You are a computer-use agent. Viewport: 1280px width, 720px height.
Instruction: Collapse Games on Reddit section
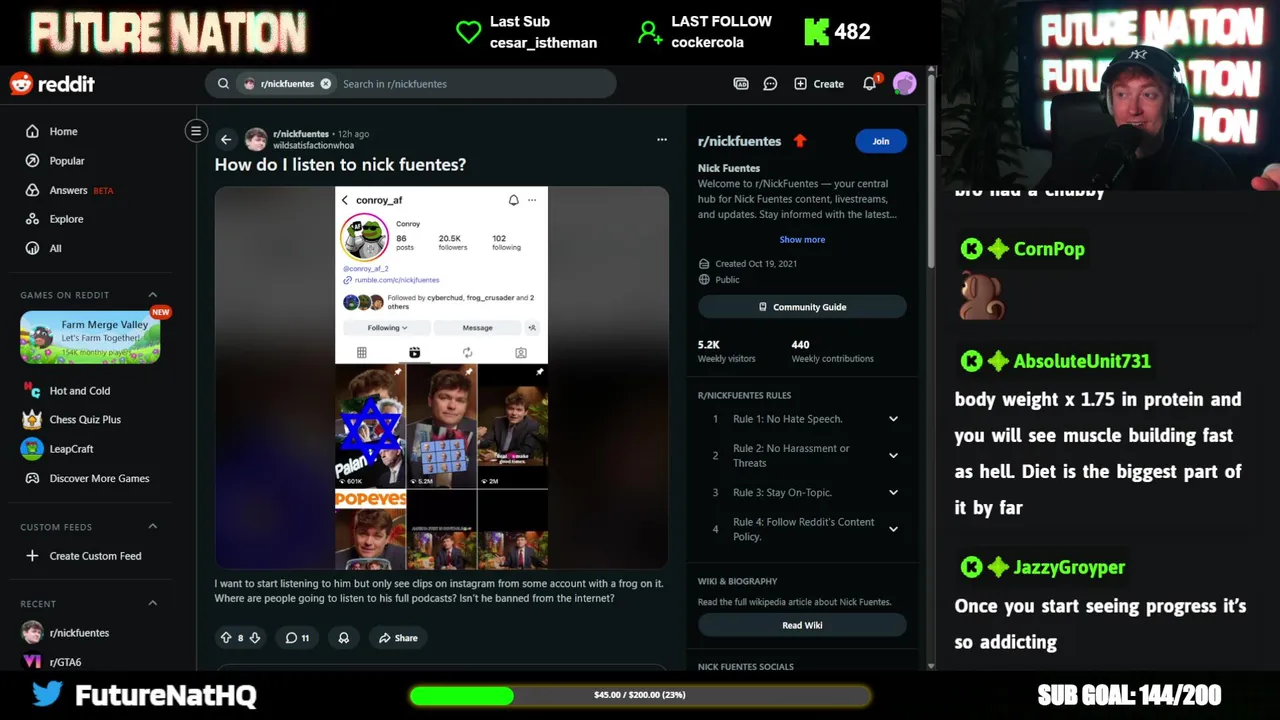153,295
